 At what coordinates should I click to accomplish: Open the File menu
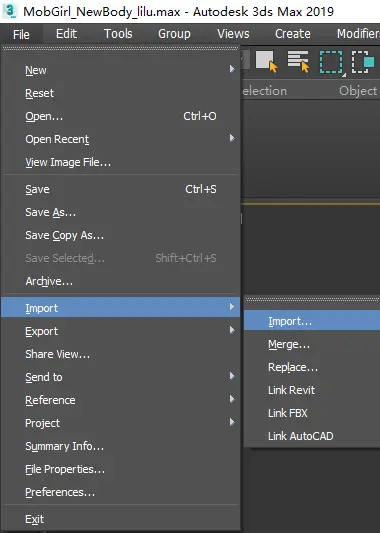pyautogui.click(x=21, y=34)
